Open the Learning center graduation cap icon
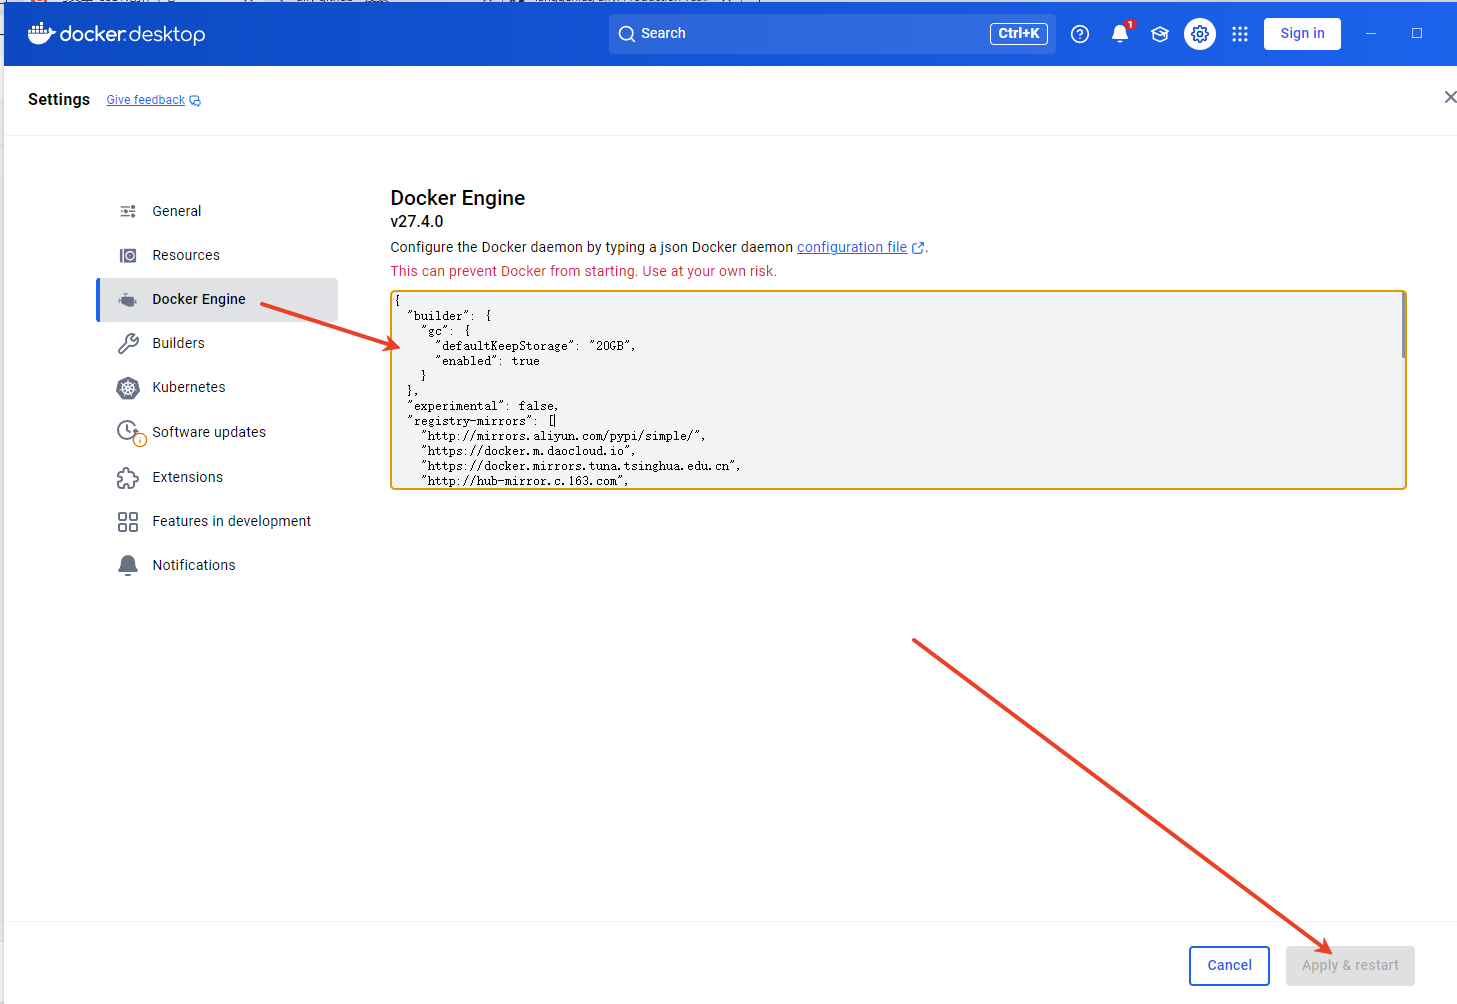The width and height of the screenshot is (1457, 1004). pyautogui.click(x=1160, y=34)
